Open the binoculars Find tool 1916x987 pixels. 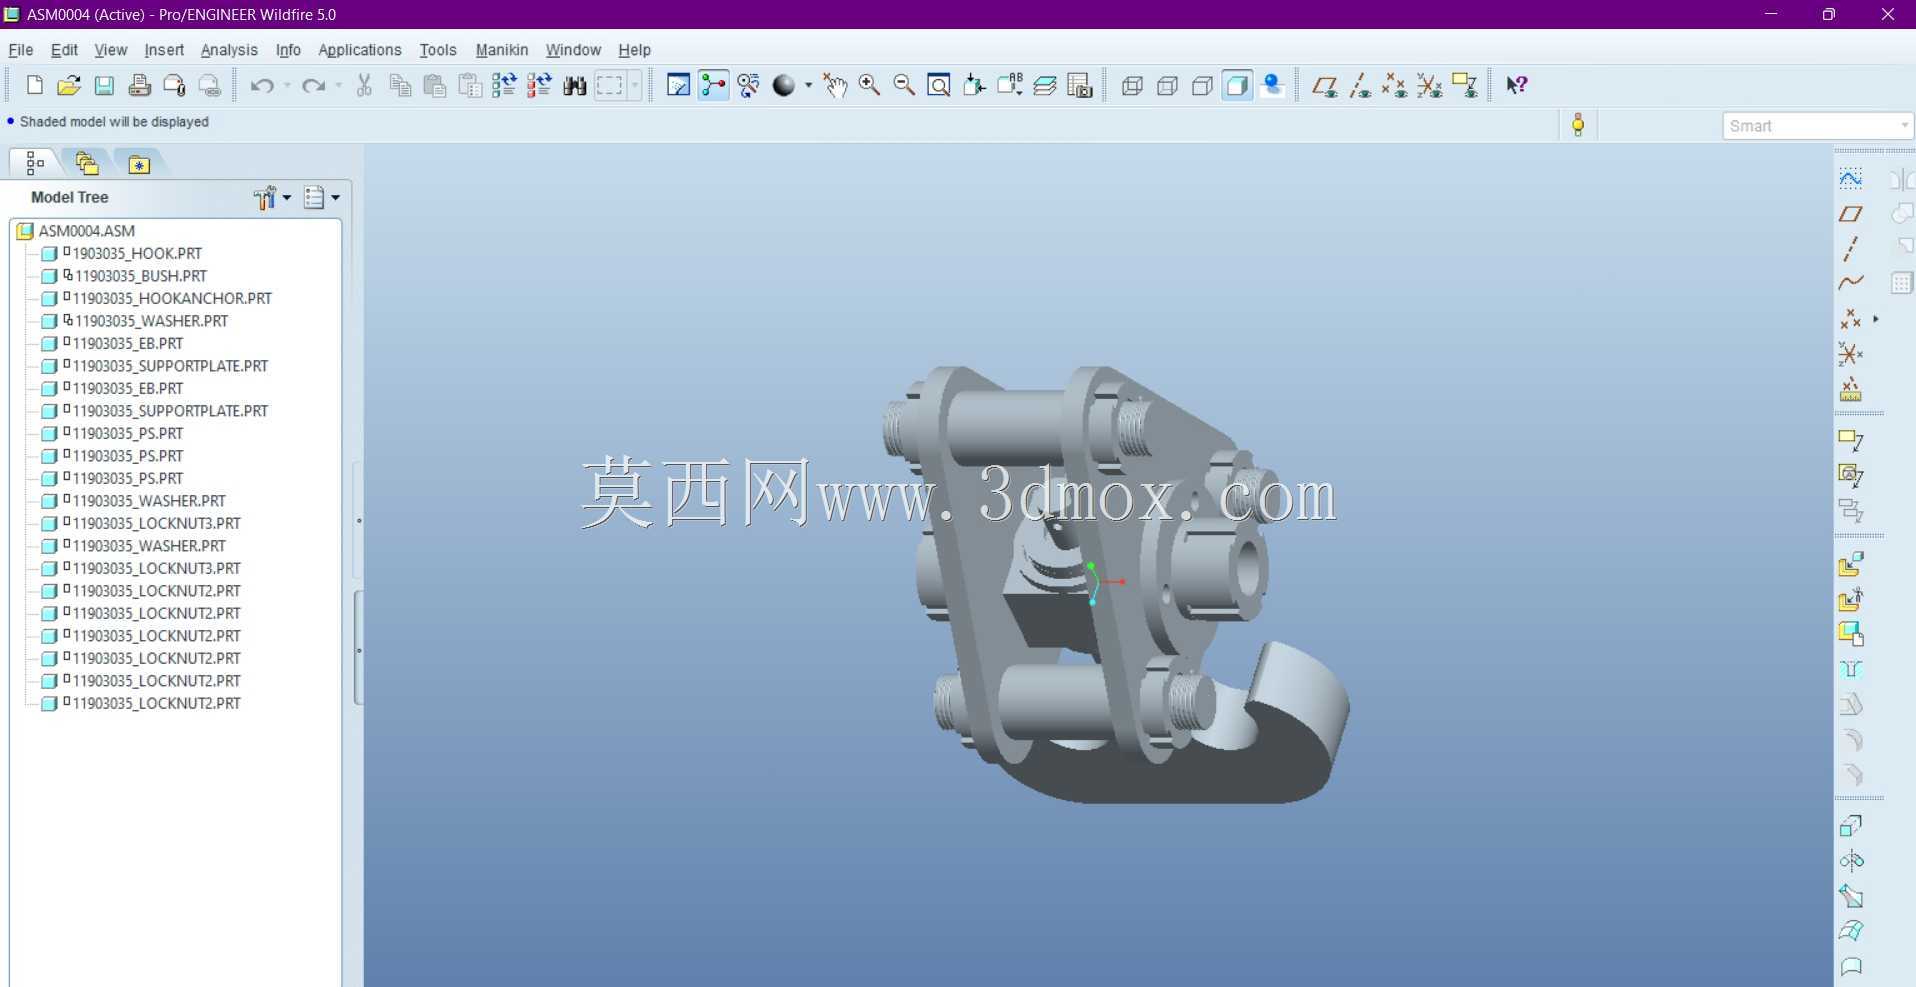(x=574, y=86)
